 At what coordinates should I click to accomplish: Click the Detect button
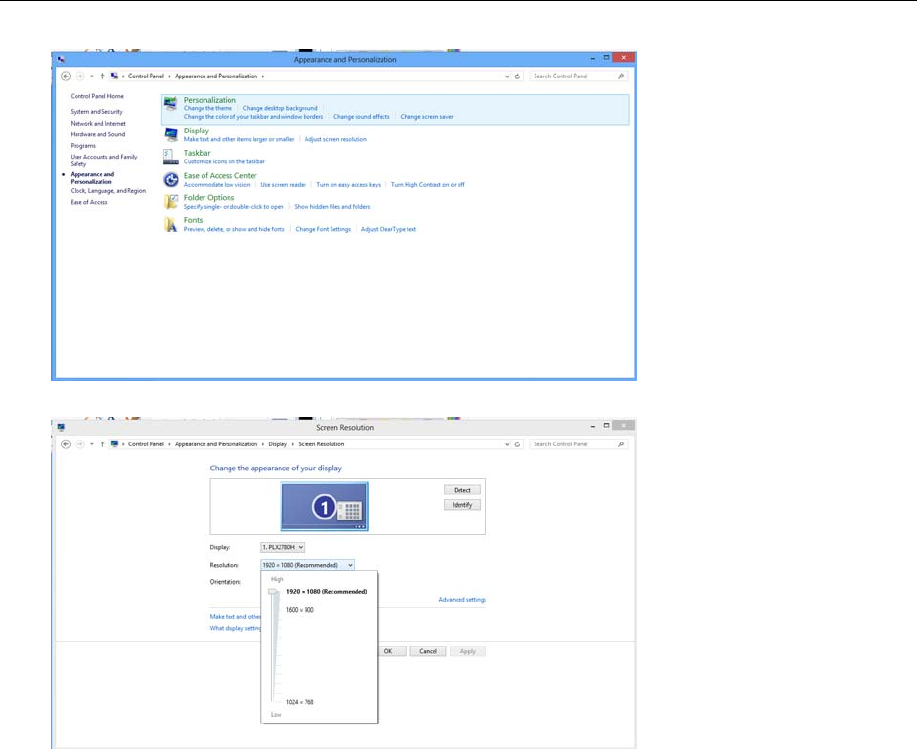click(462, 490)
